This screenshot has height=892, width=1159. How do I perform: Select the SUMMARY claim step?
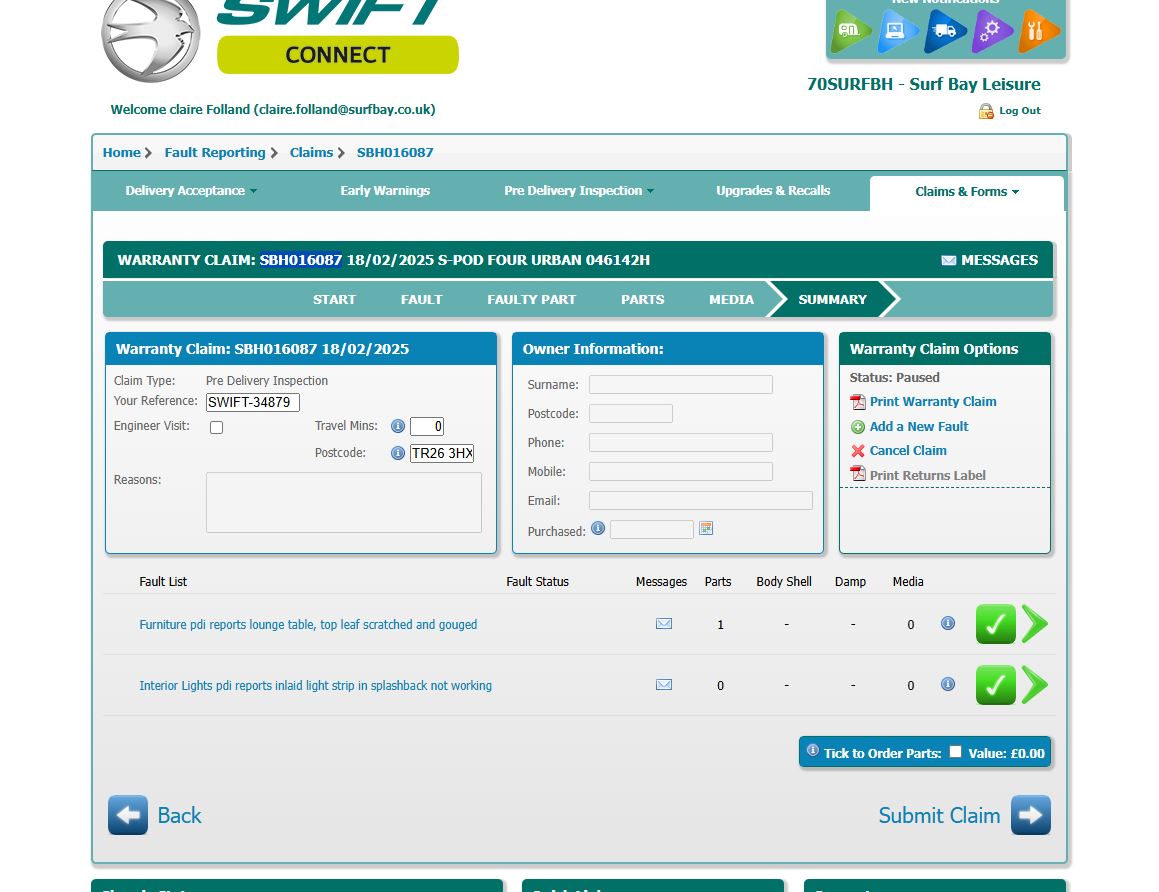[832, 299]
